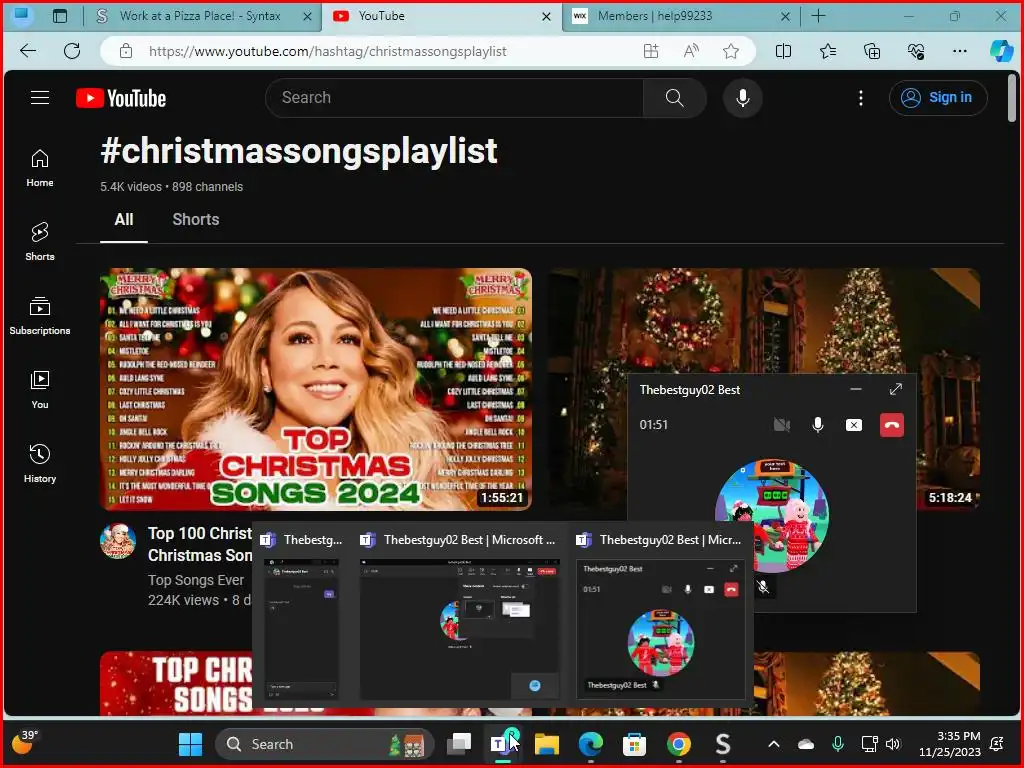1024x768 pixels.
Task: Stop sharing in Teams call window
Action: 854,425
